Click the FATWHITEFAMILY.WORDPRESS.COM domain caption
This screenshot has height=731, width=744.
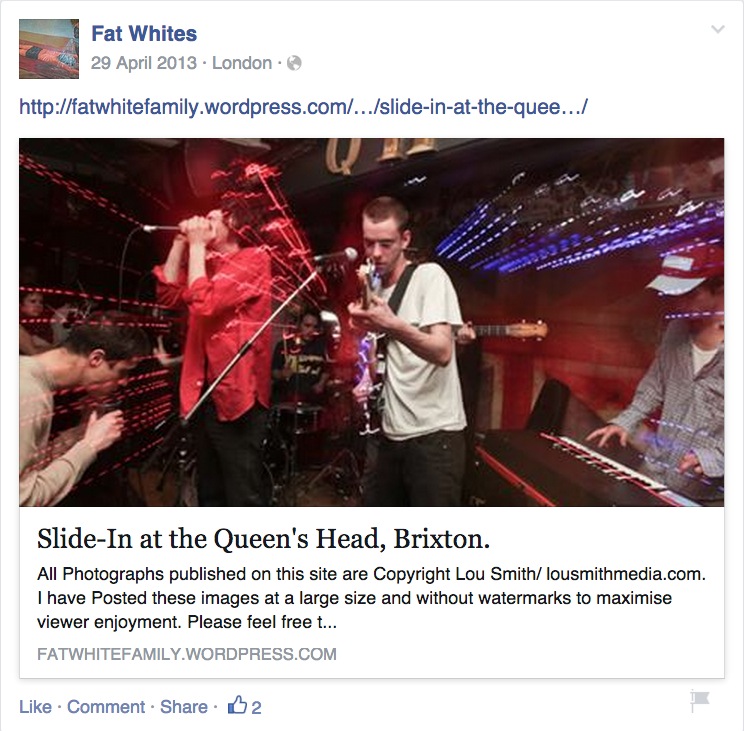[187, 654]
